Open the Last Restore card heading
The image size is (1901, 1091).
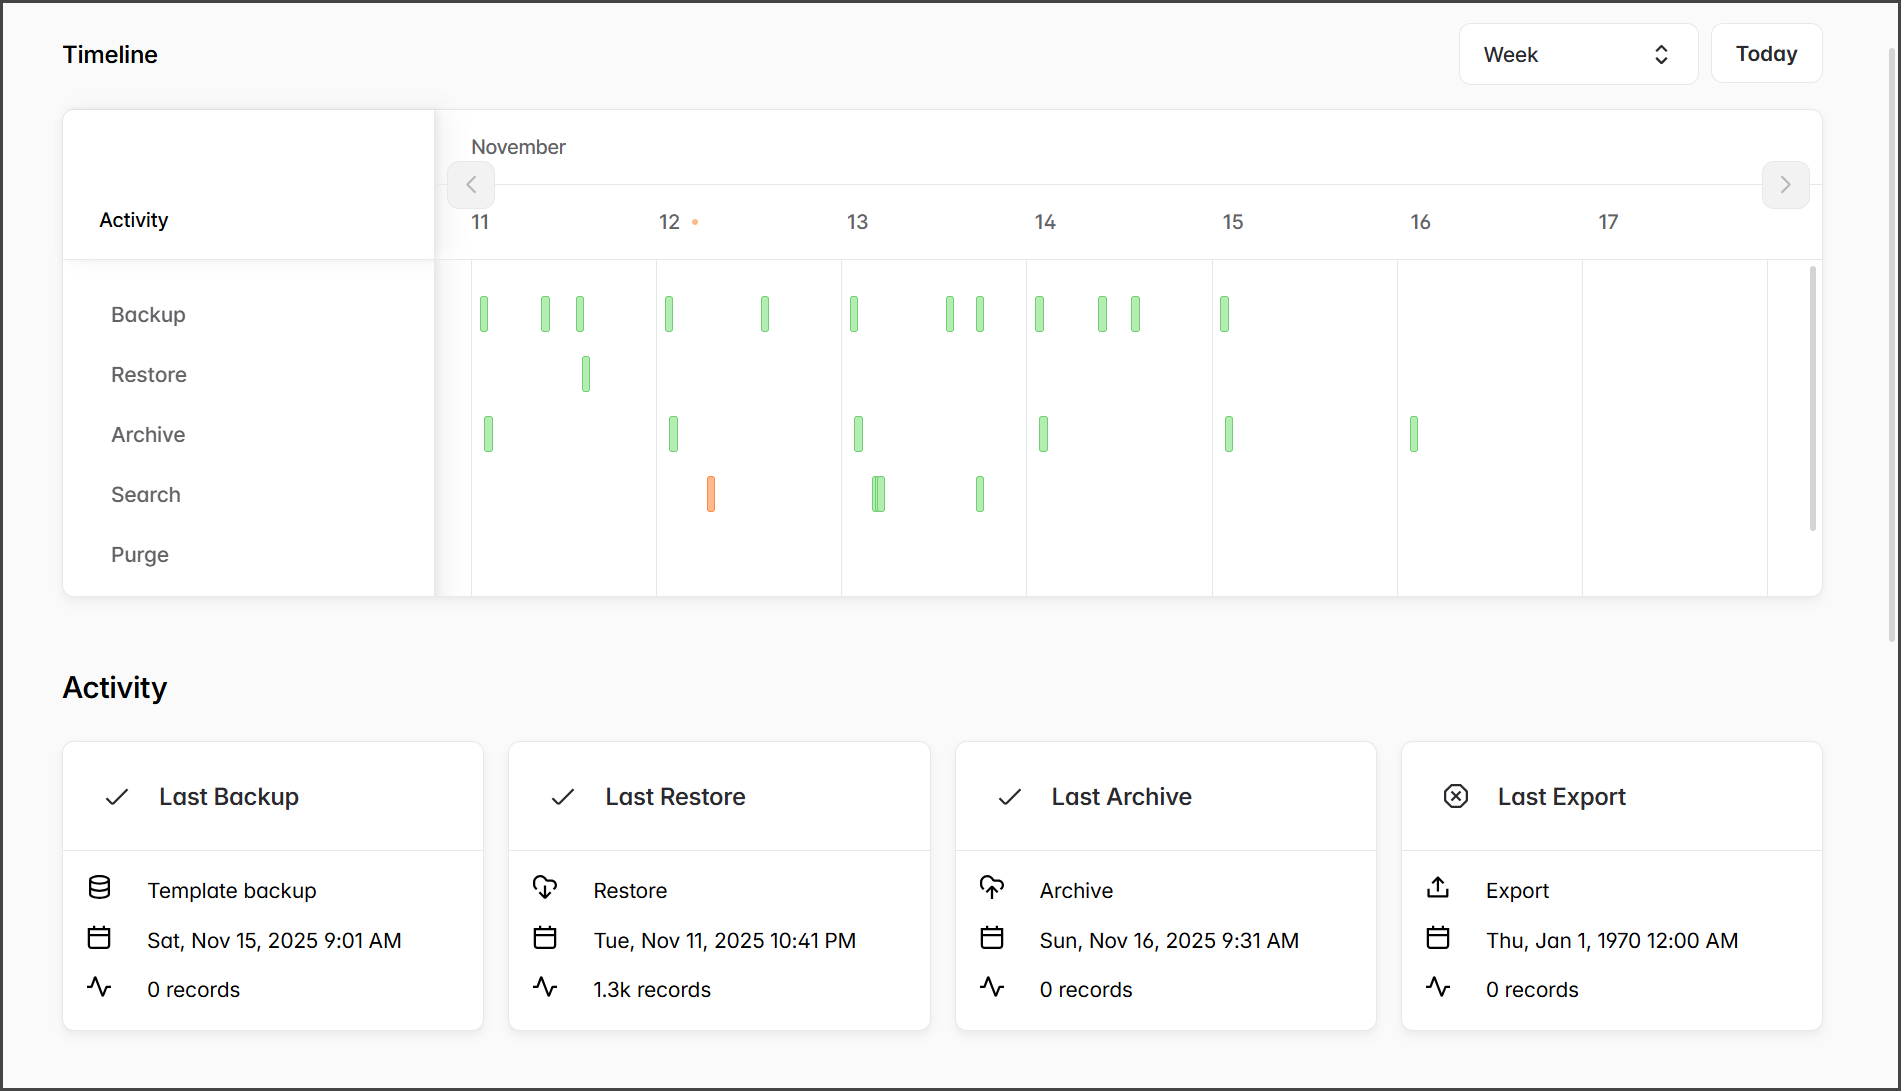(675, 797)
